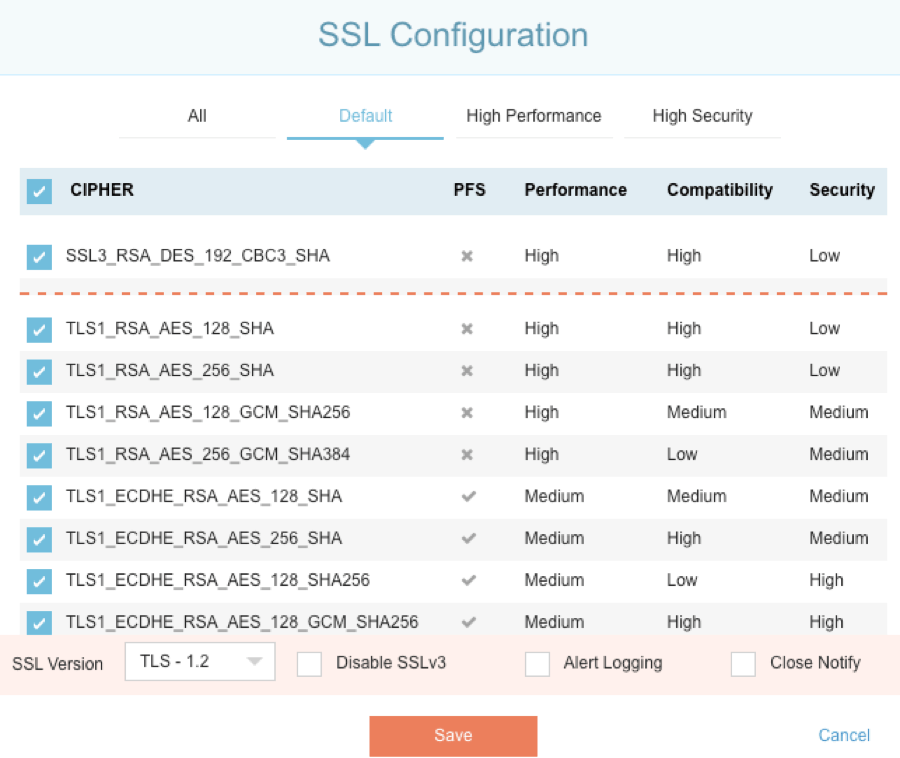Screen dimensions: 900x758
Task: Toggle the select-all CIPHER header checkbox
Action: 39,191
